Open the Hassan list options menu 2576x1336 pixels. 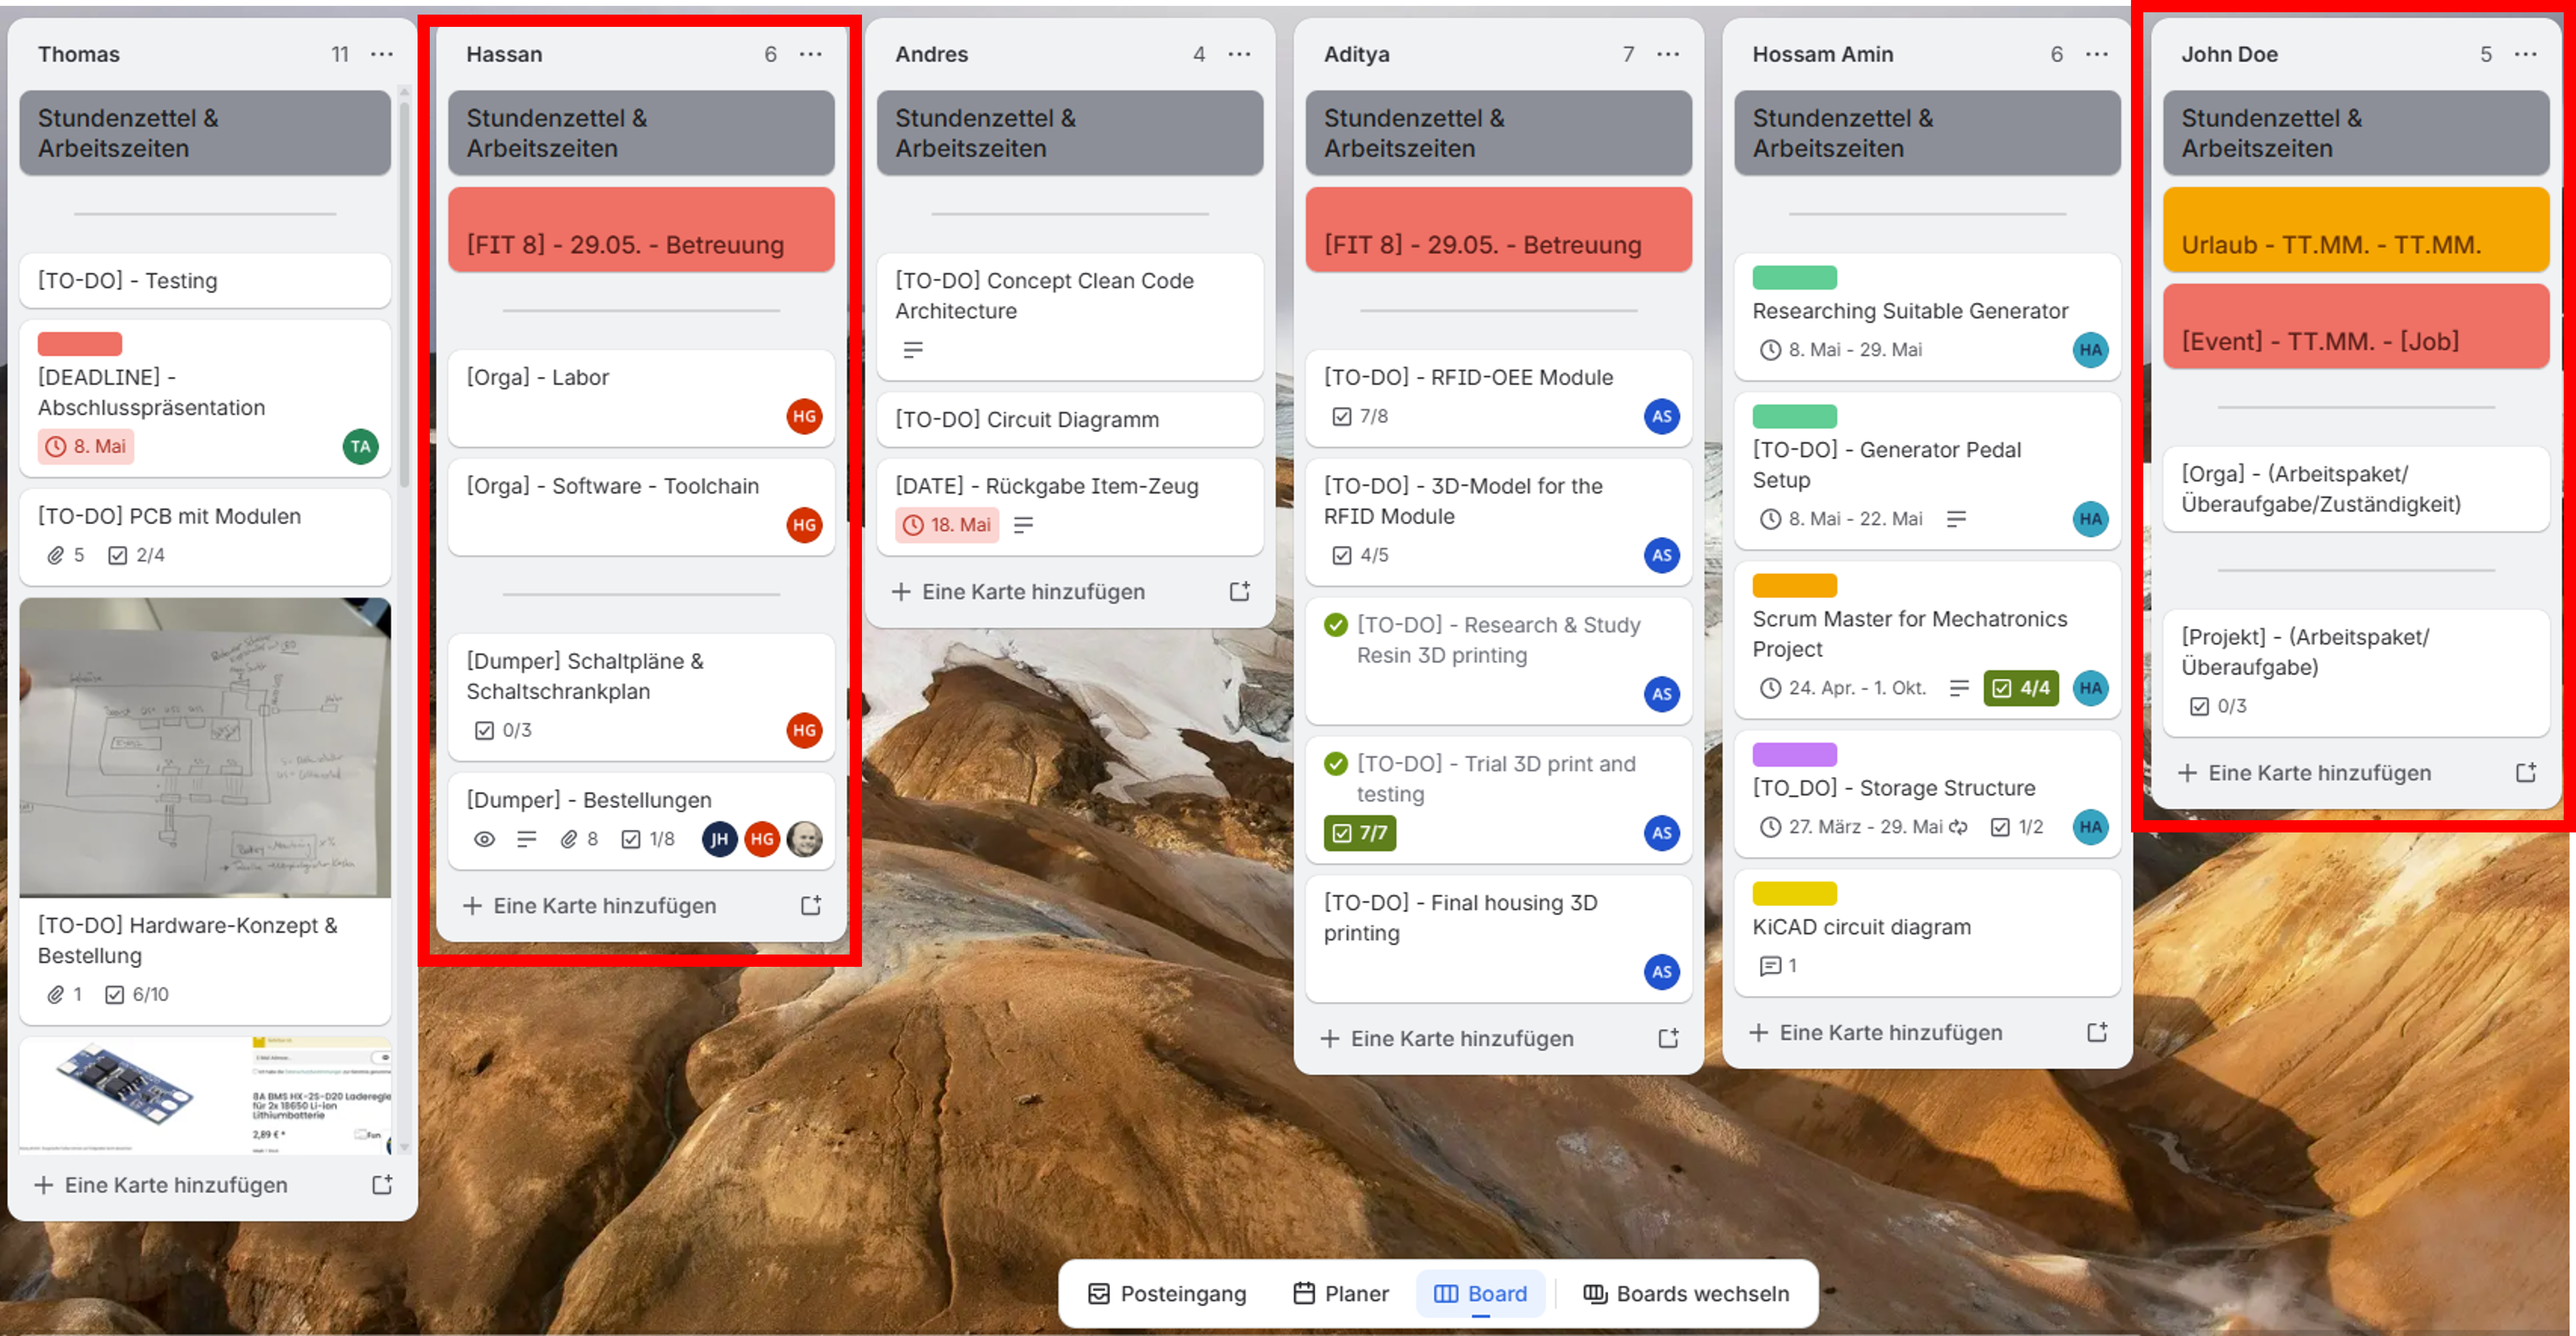coord(811,54)
